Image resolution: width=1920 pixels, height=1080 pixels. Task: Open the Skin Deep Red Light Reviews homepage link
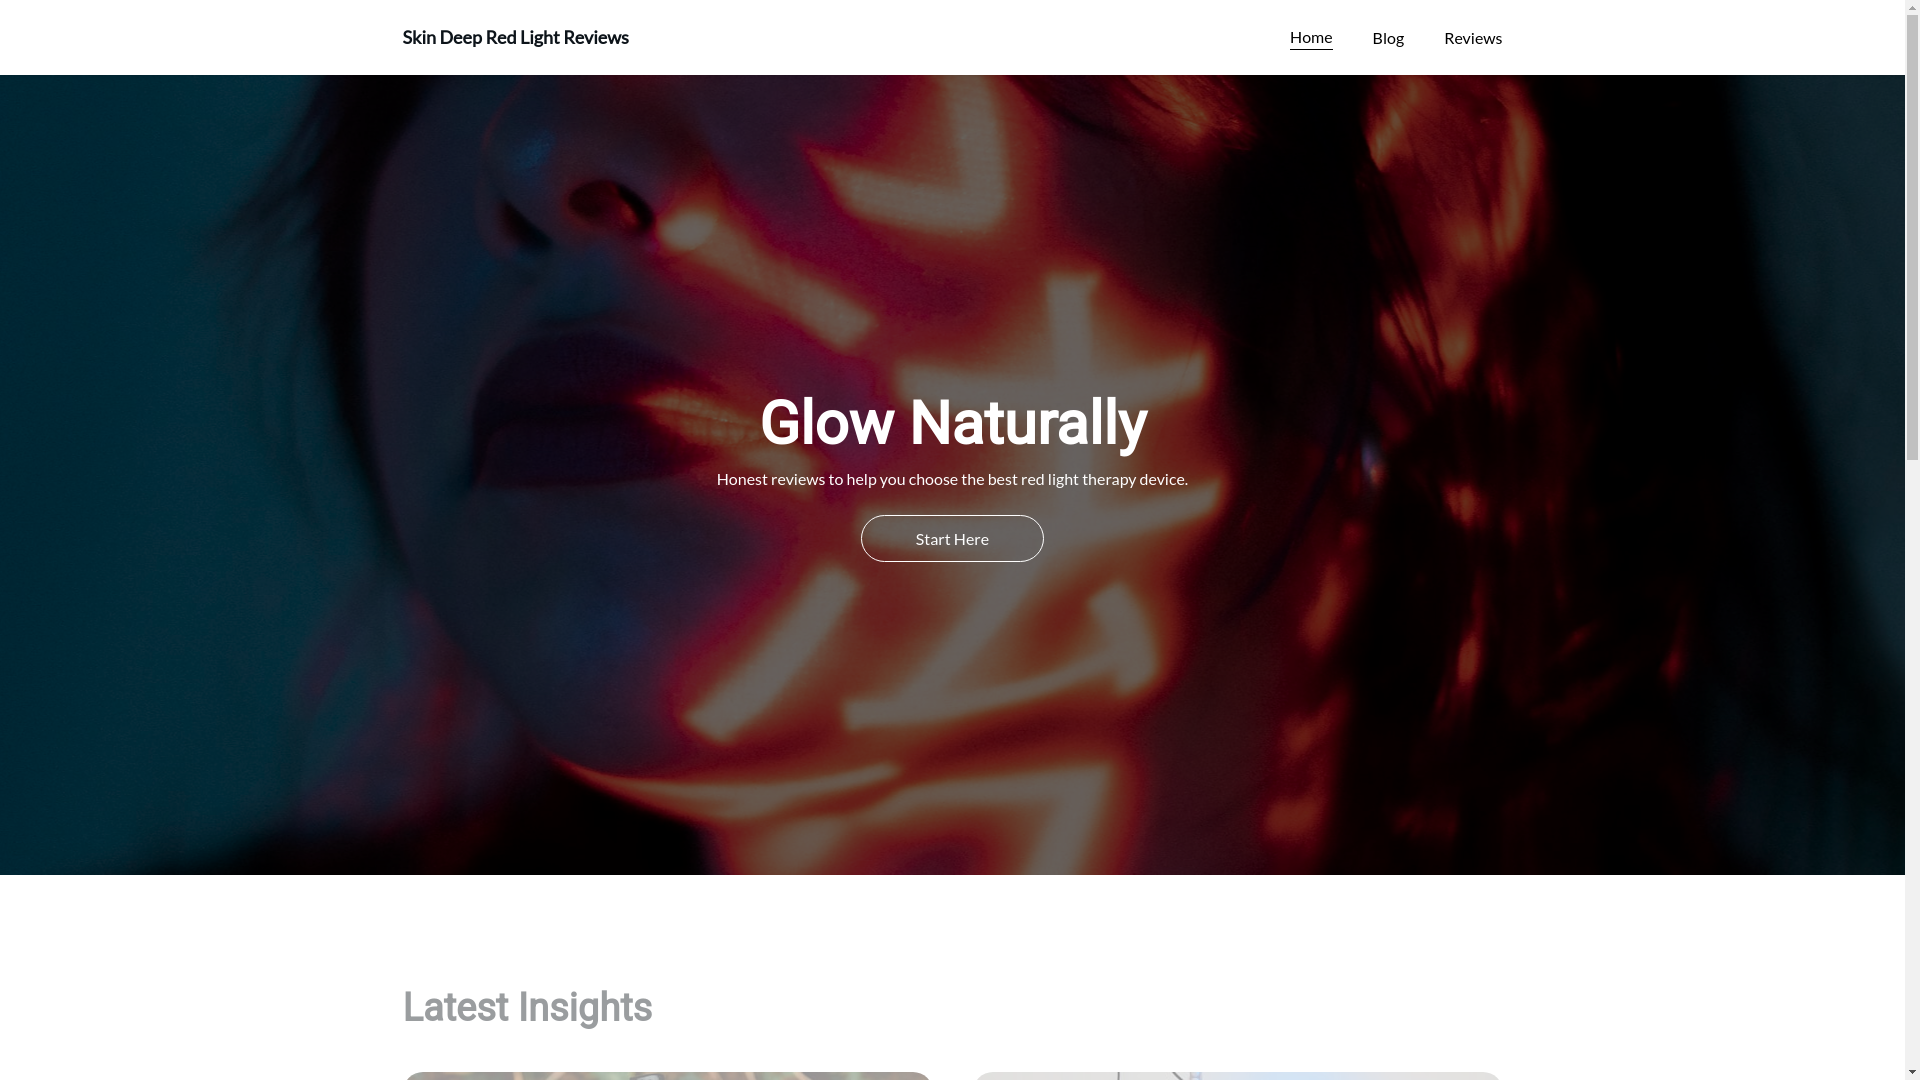515,37
